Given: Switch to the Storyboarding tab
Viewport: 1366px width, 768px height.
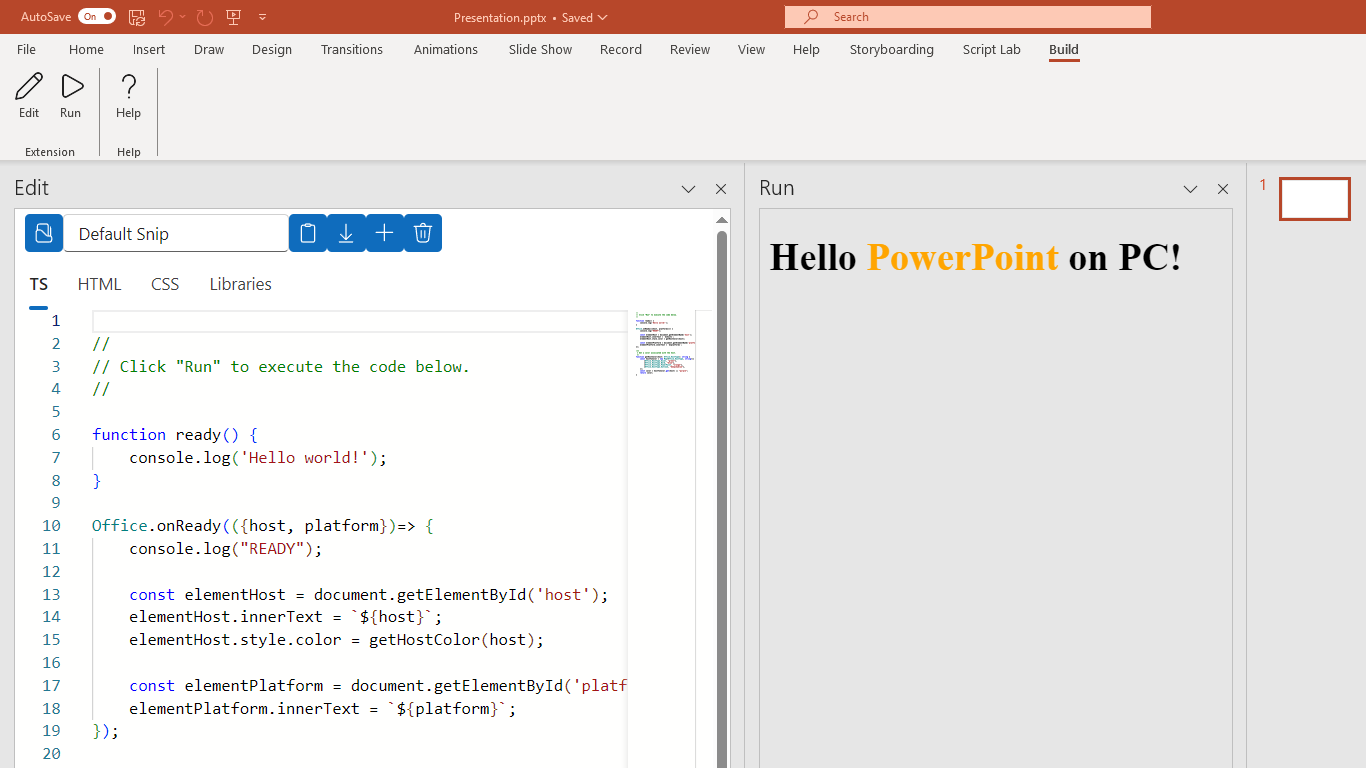Looking at the screenshot, I should [x=892, y=49].
